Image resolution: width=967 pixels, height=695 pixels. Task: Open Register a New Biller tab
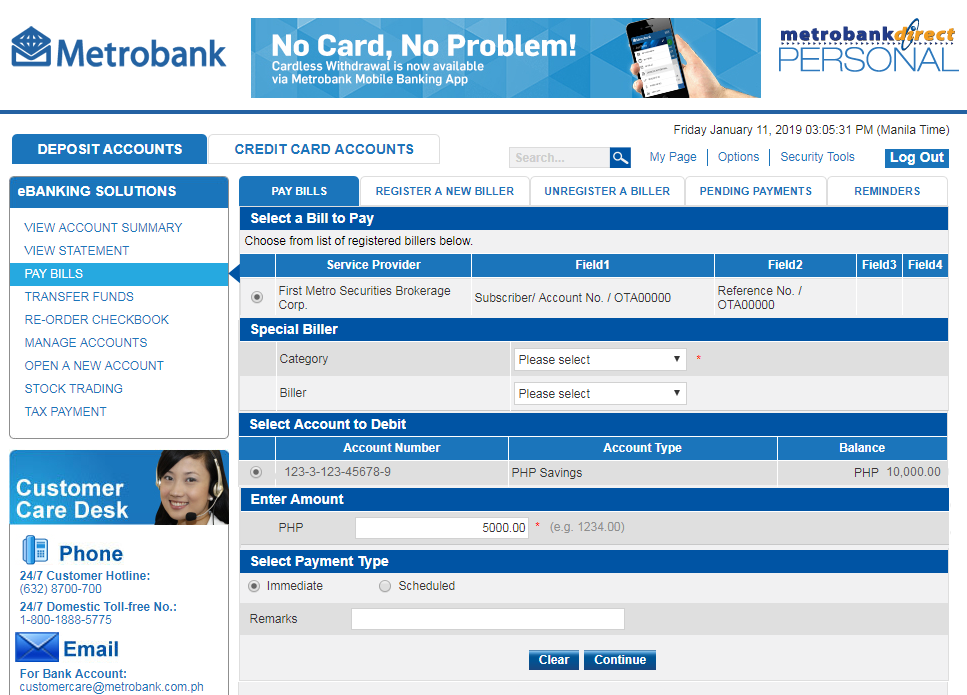click(445, 191)
